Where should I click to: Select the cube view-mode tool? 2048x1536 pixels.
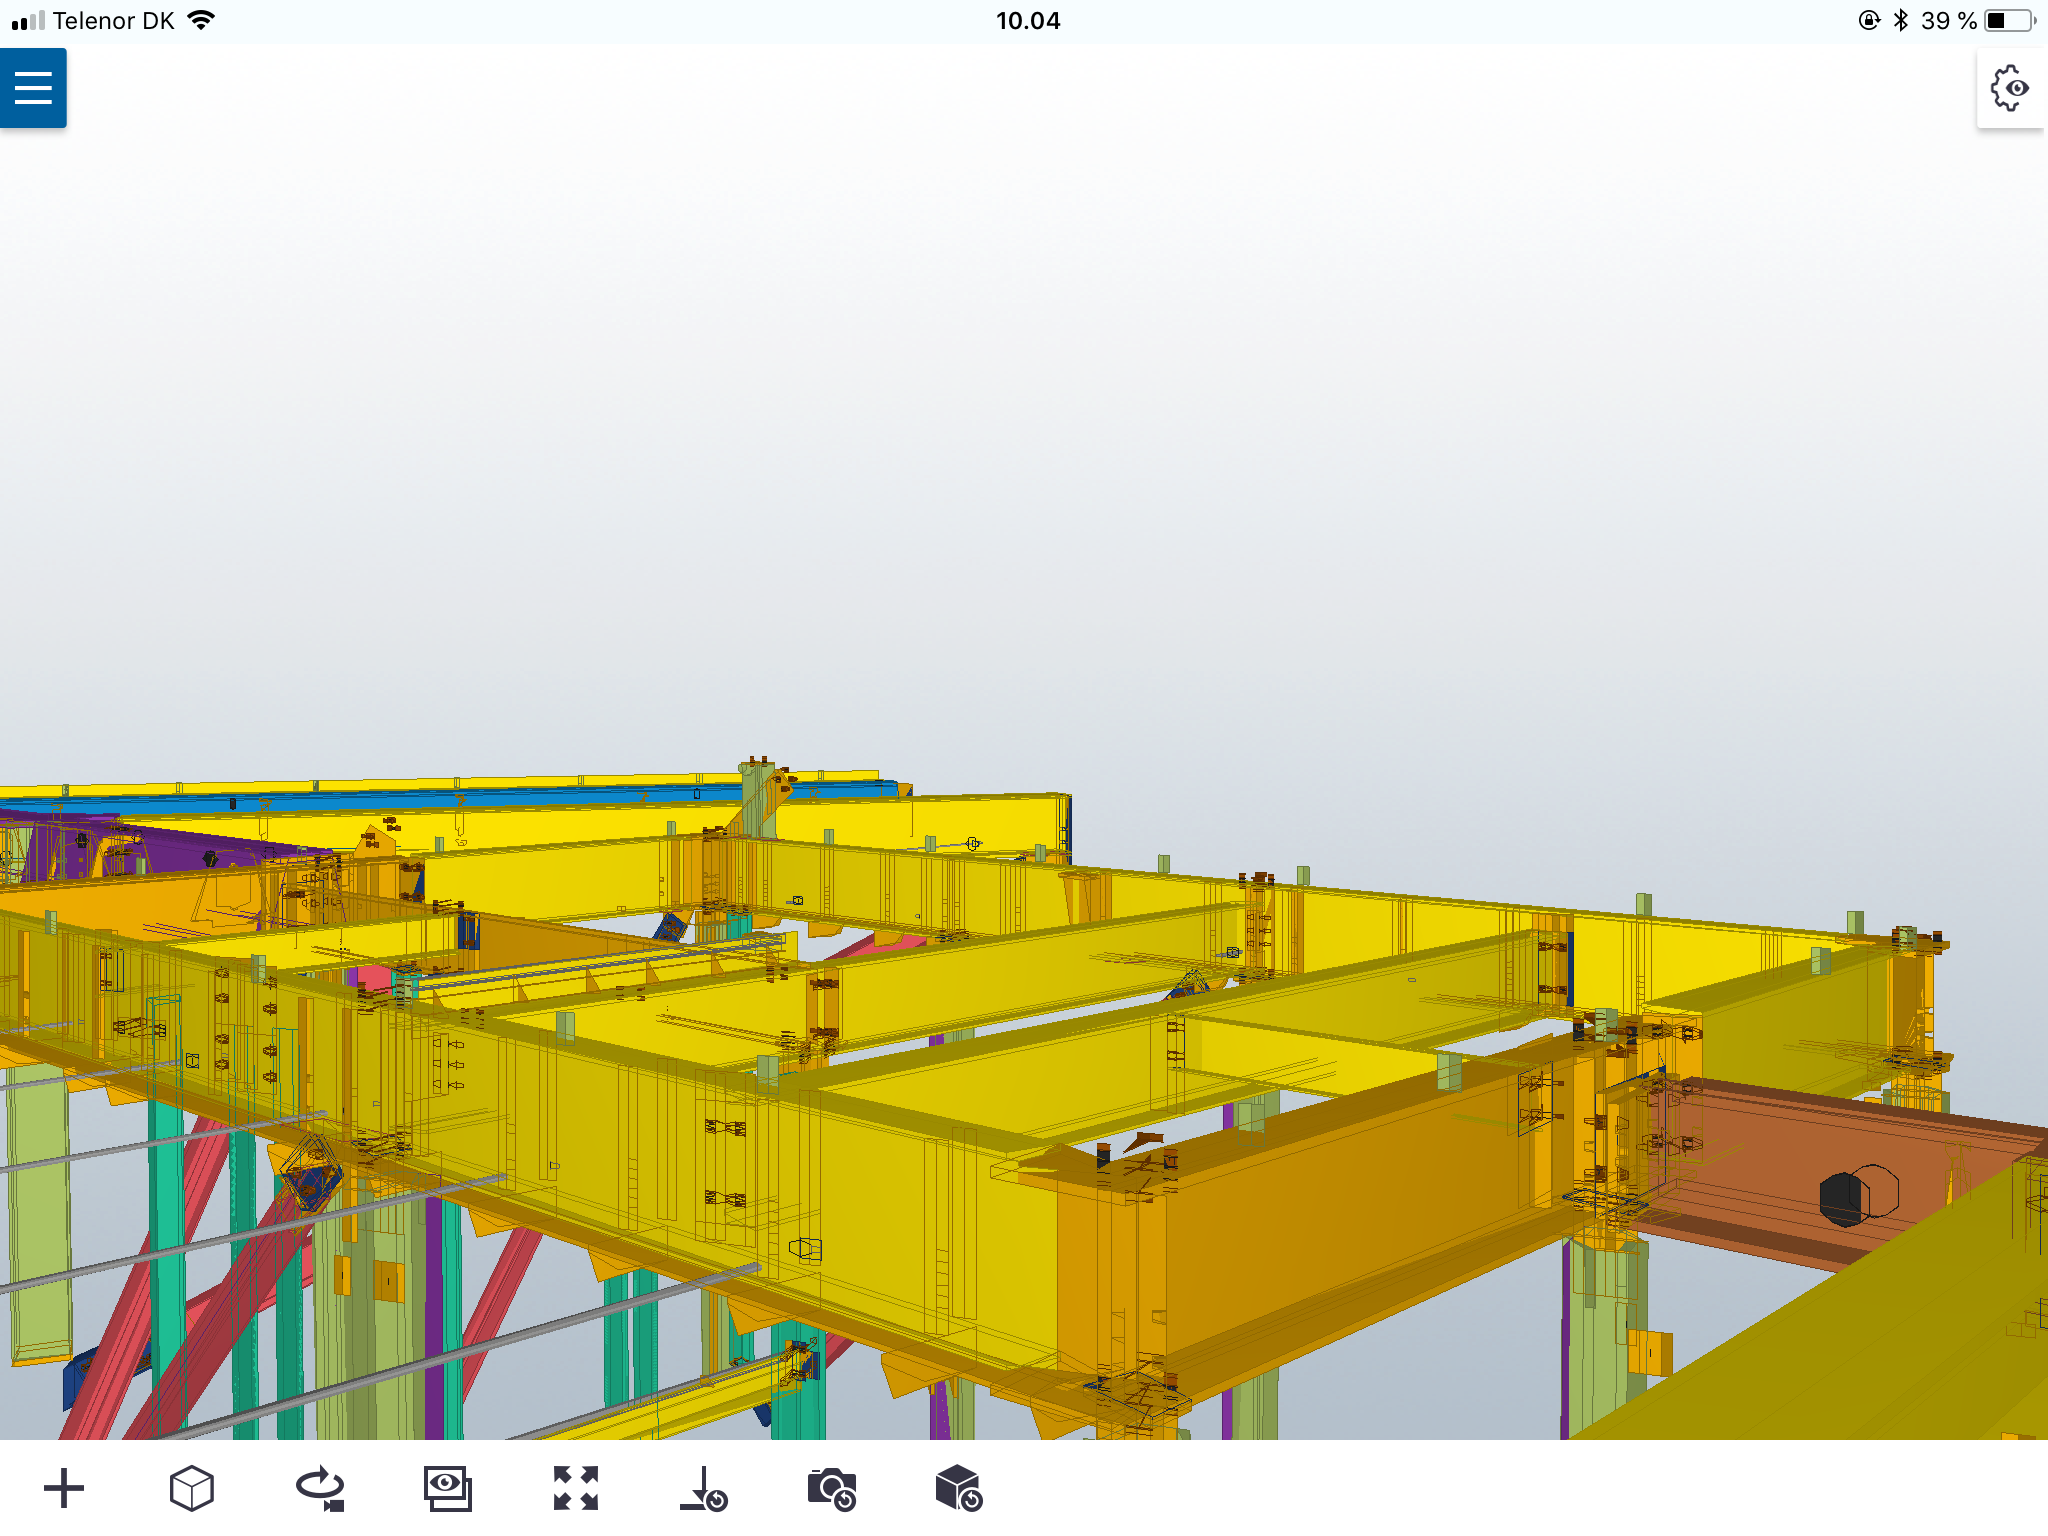click(x=192, y=1487)
